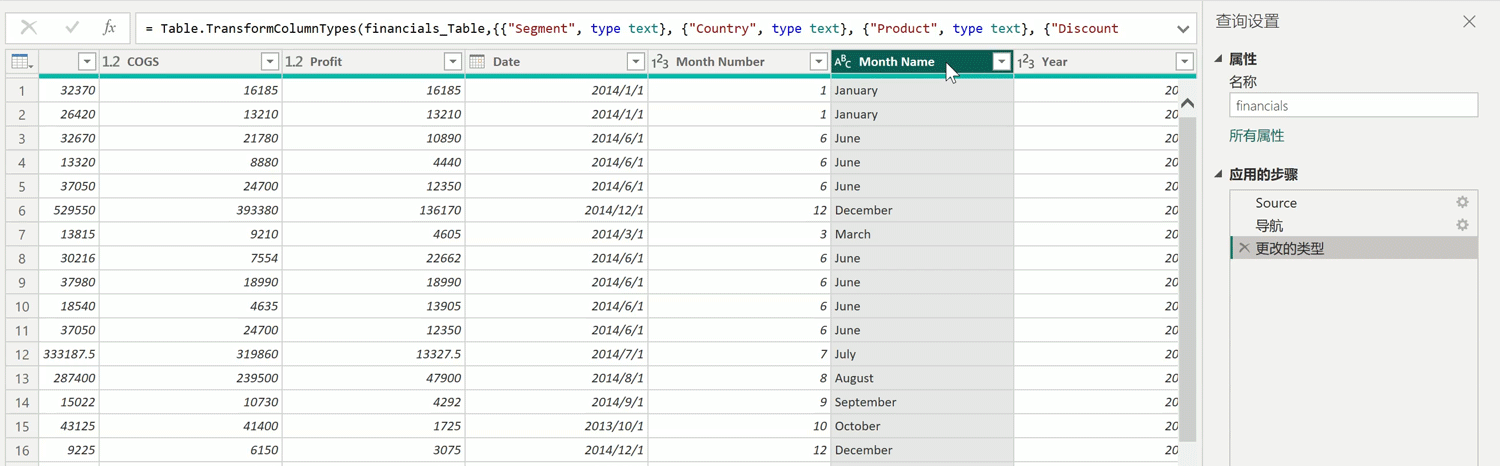Open the 所有属性 link

pos(1256,136)
